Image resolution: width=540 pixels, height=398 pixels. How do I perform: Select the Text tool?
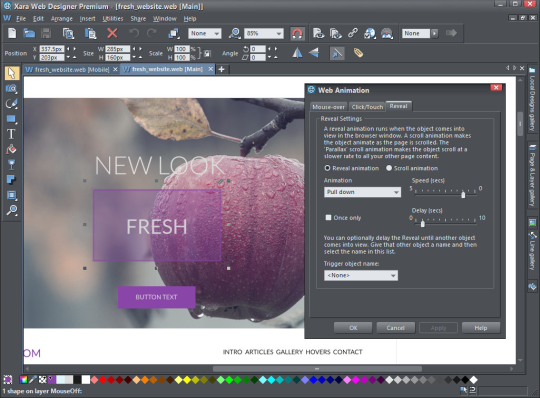11,134
